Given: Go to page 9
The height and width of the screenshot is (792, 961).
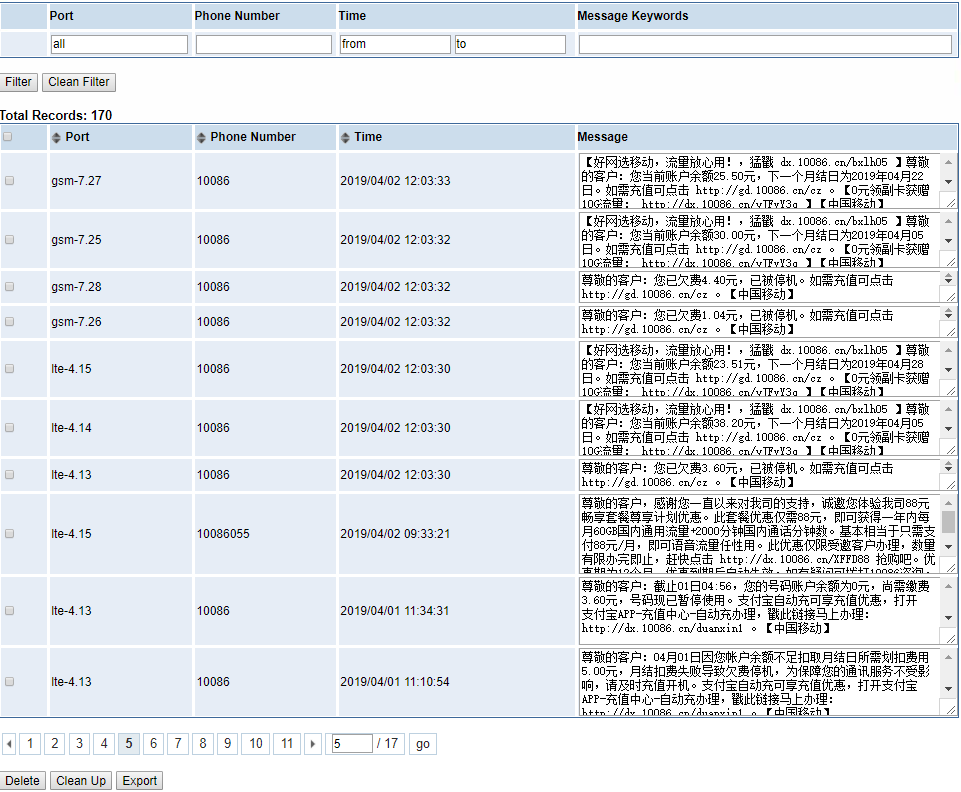Looking at the screenshot, I should pos(227,744).
